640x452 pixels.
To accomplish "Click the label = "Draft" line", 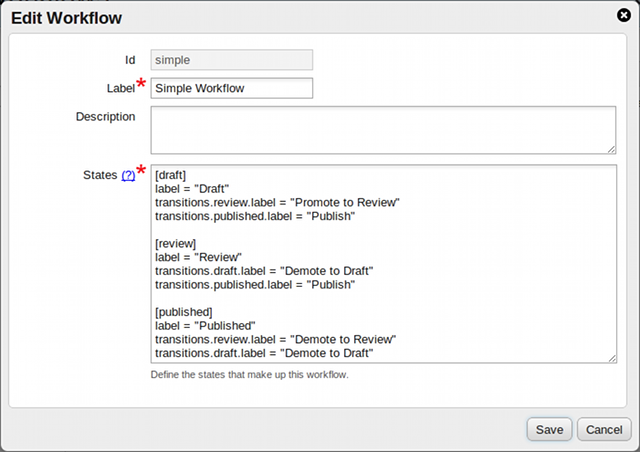I will [193, 188].
